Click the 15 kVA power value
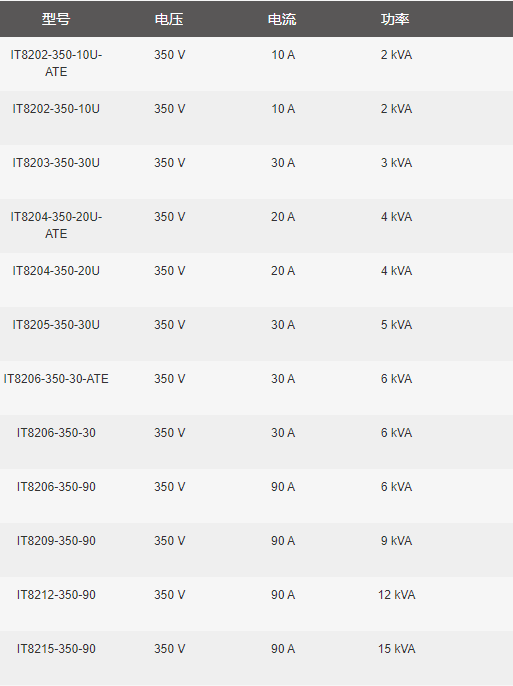Viewport: 513px width, 686px height. (396, 649)
